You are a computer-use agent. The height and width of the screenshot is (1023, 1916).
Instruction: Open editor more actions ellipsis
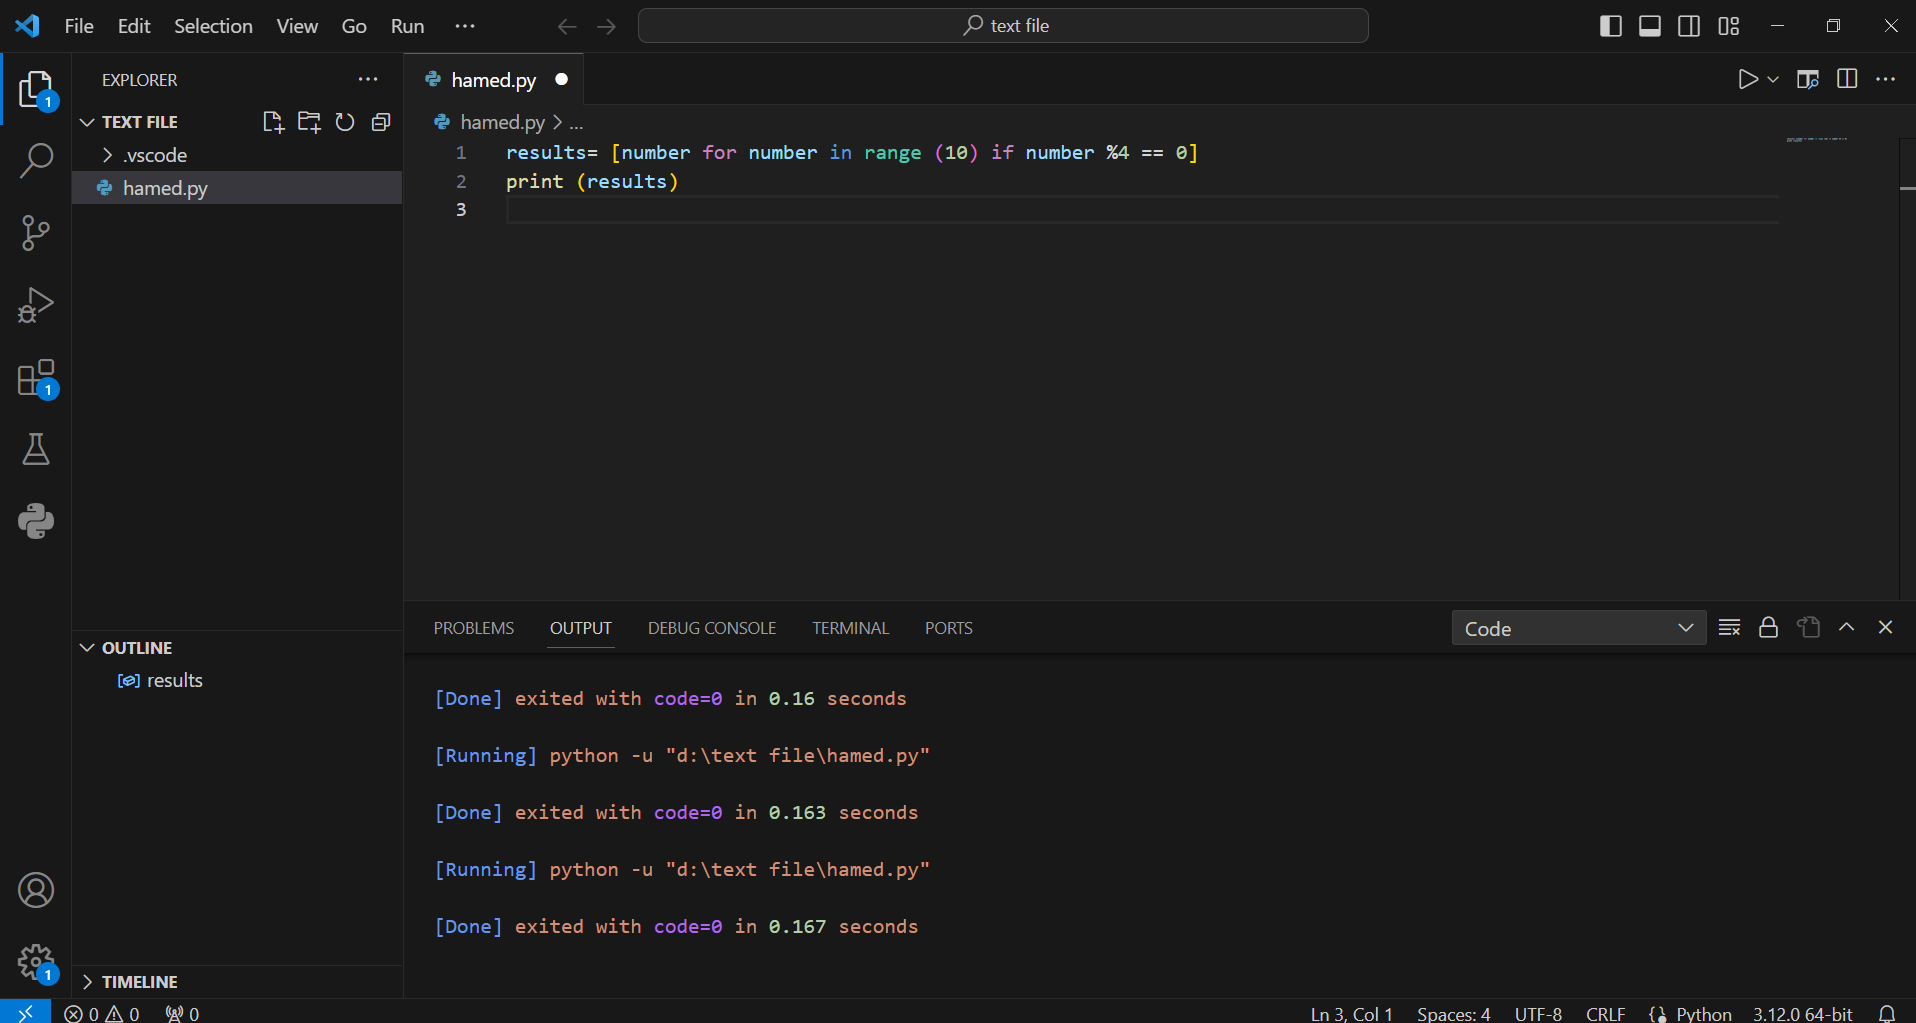[x=1886, y=79]
